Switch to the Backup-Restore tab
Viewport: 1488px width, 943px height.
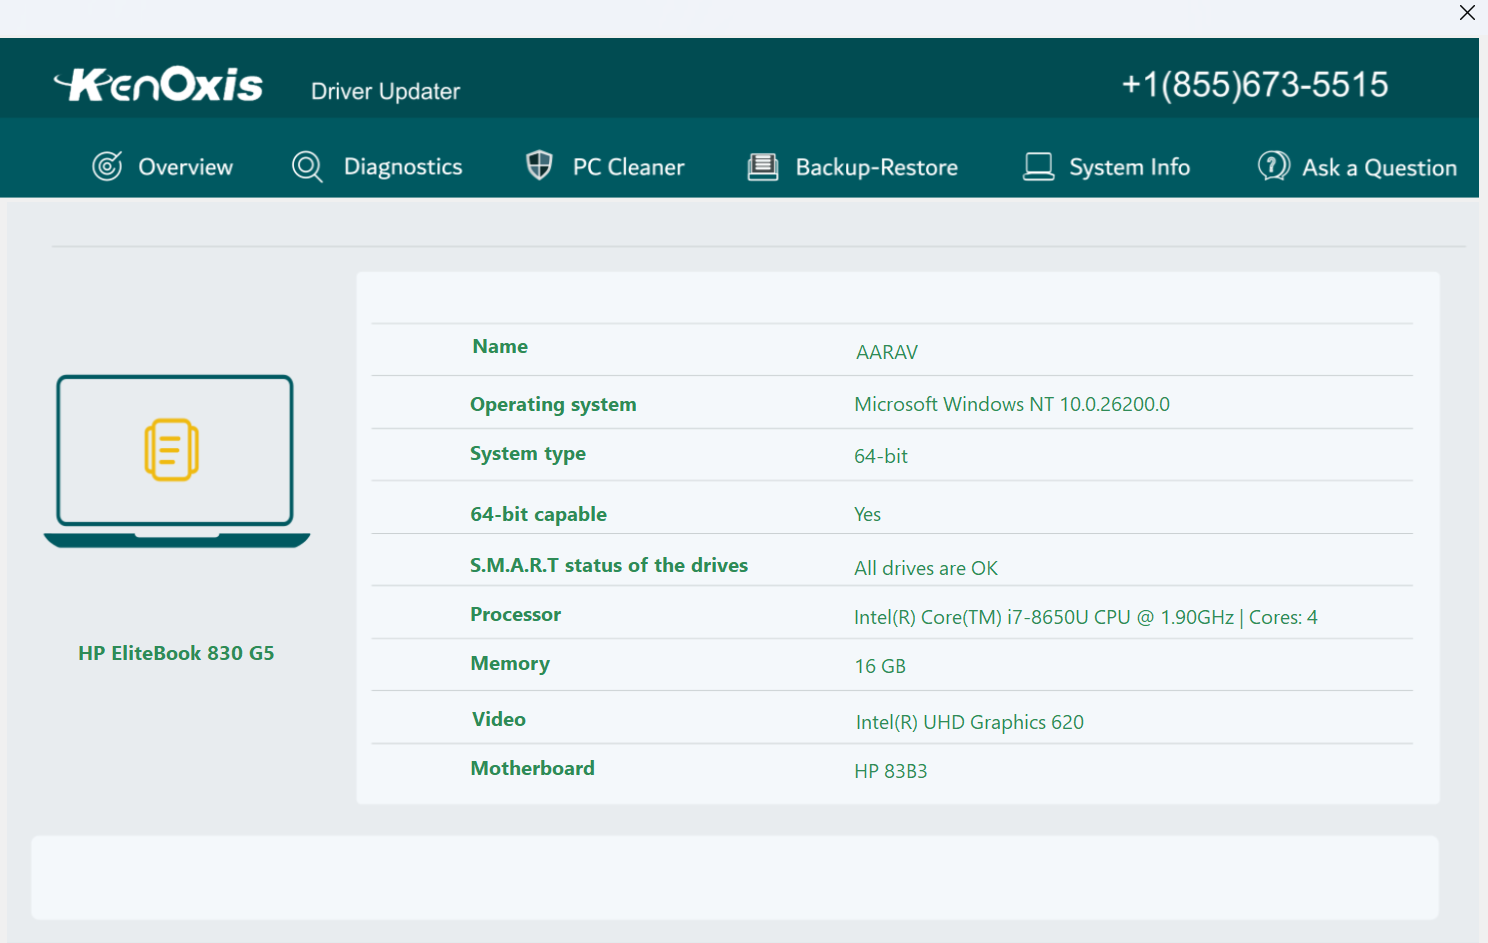click(x=875, y=166)
